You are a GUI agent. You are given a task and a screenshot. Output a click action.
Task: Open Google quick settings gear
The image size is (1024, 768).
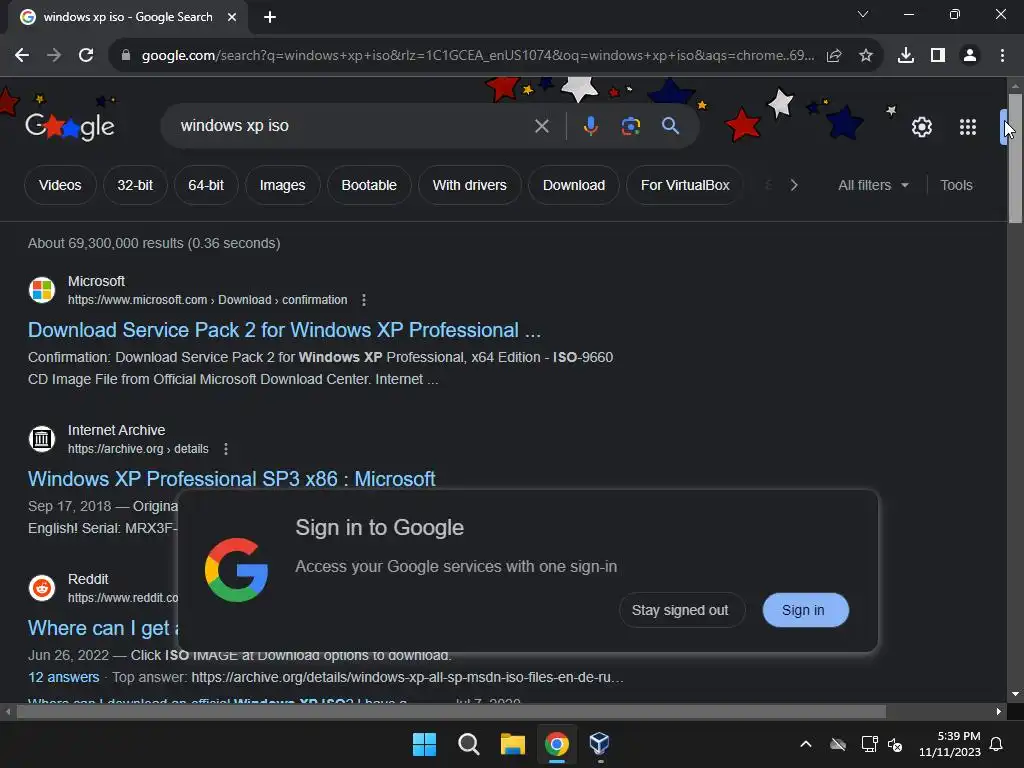click(x=921, y=127)
